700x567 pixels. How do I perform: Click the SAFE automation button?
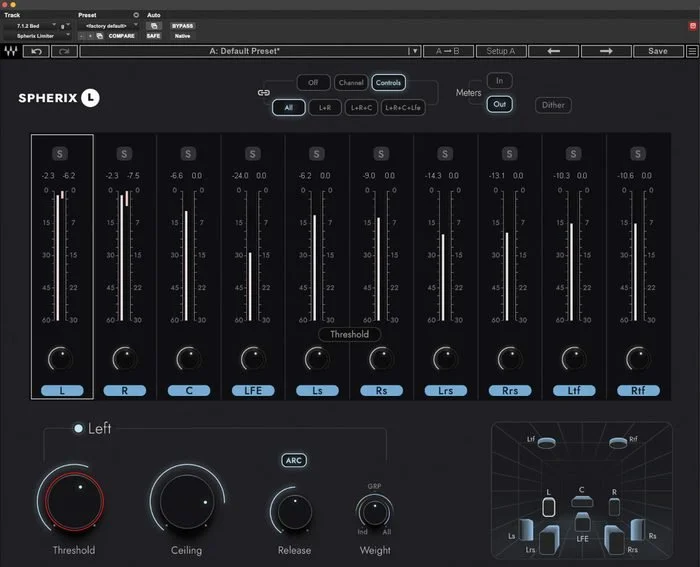[x=154, y=36]
